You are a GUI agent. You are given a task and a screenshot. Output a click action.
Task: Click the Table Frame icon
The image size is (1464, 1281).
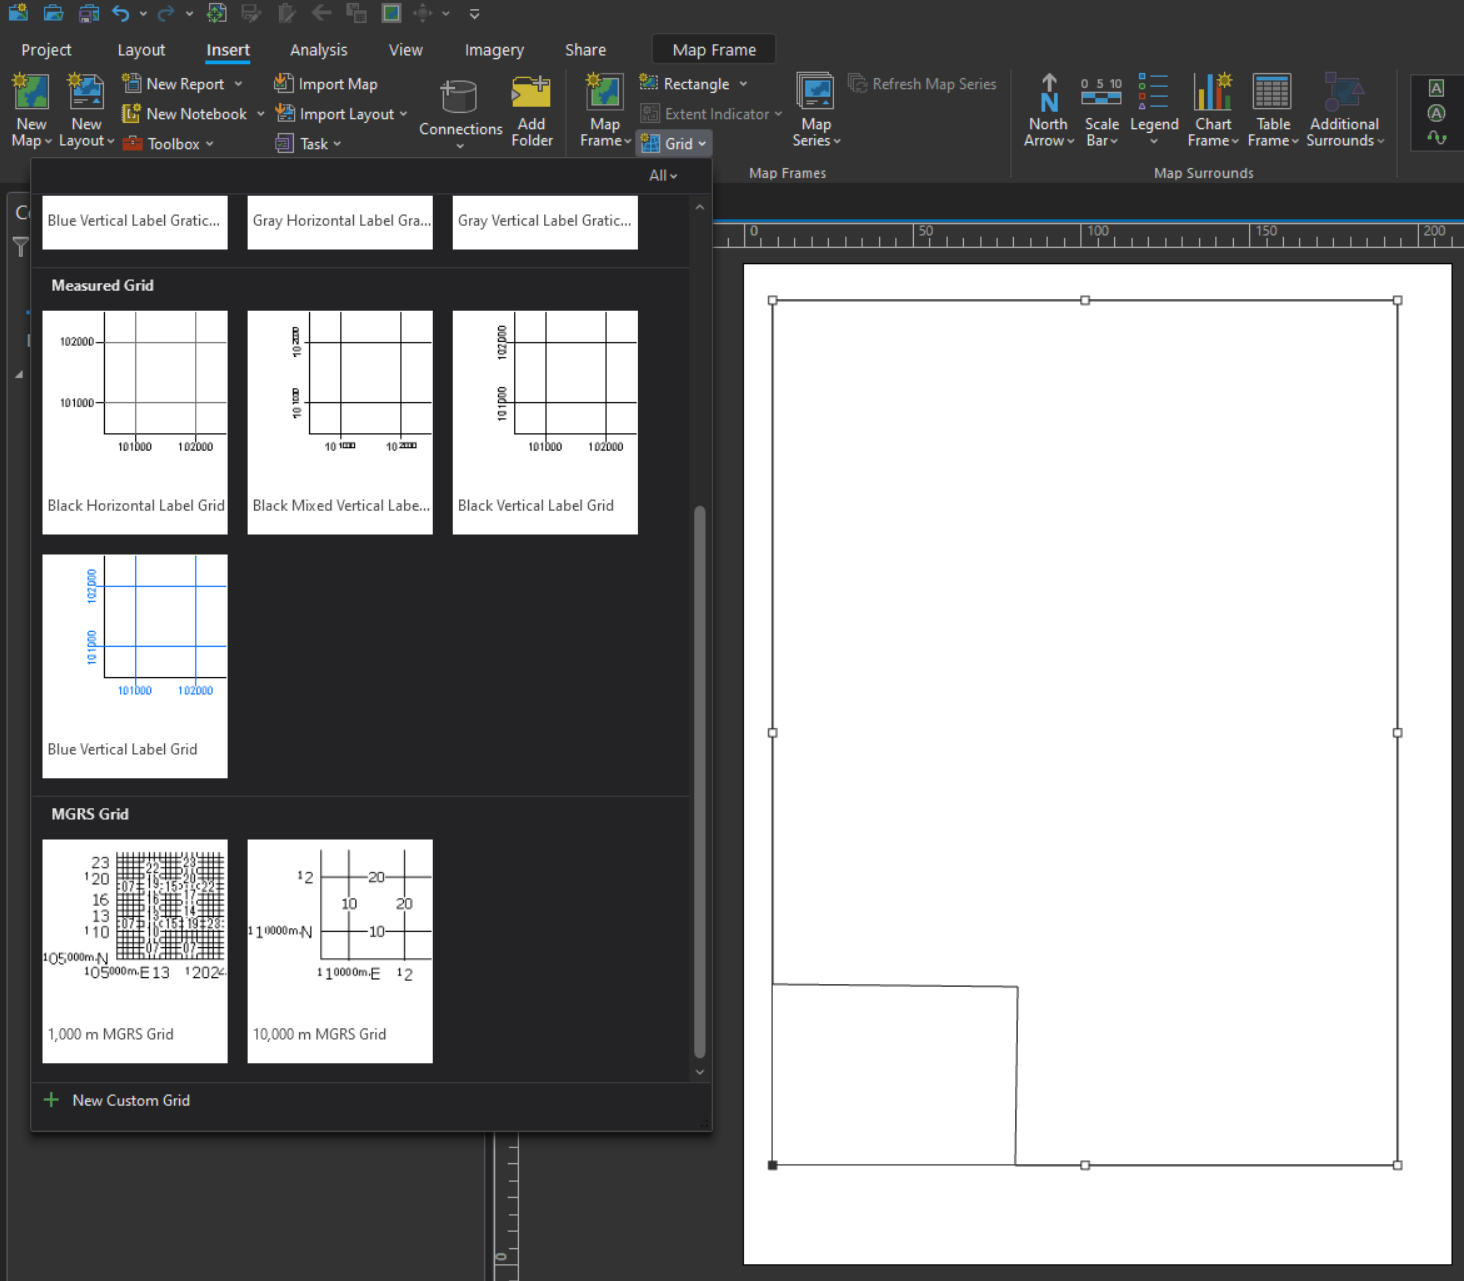point(1272,94)
